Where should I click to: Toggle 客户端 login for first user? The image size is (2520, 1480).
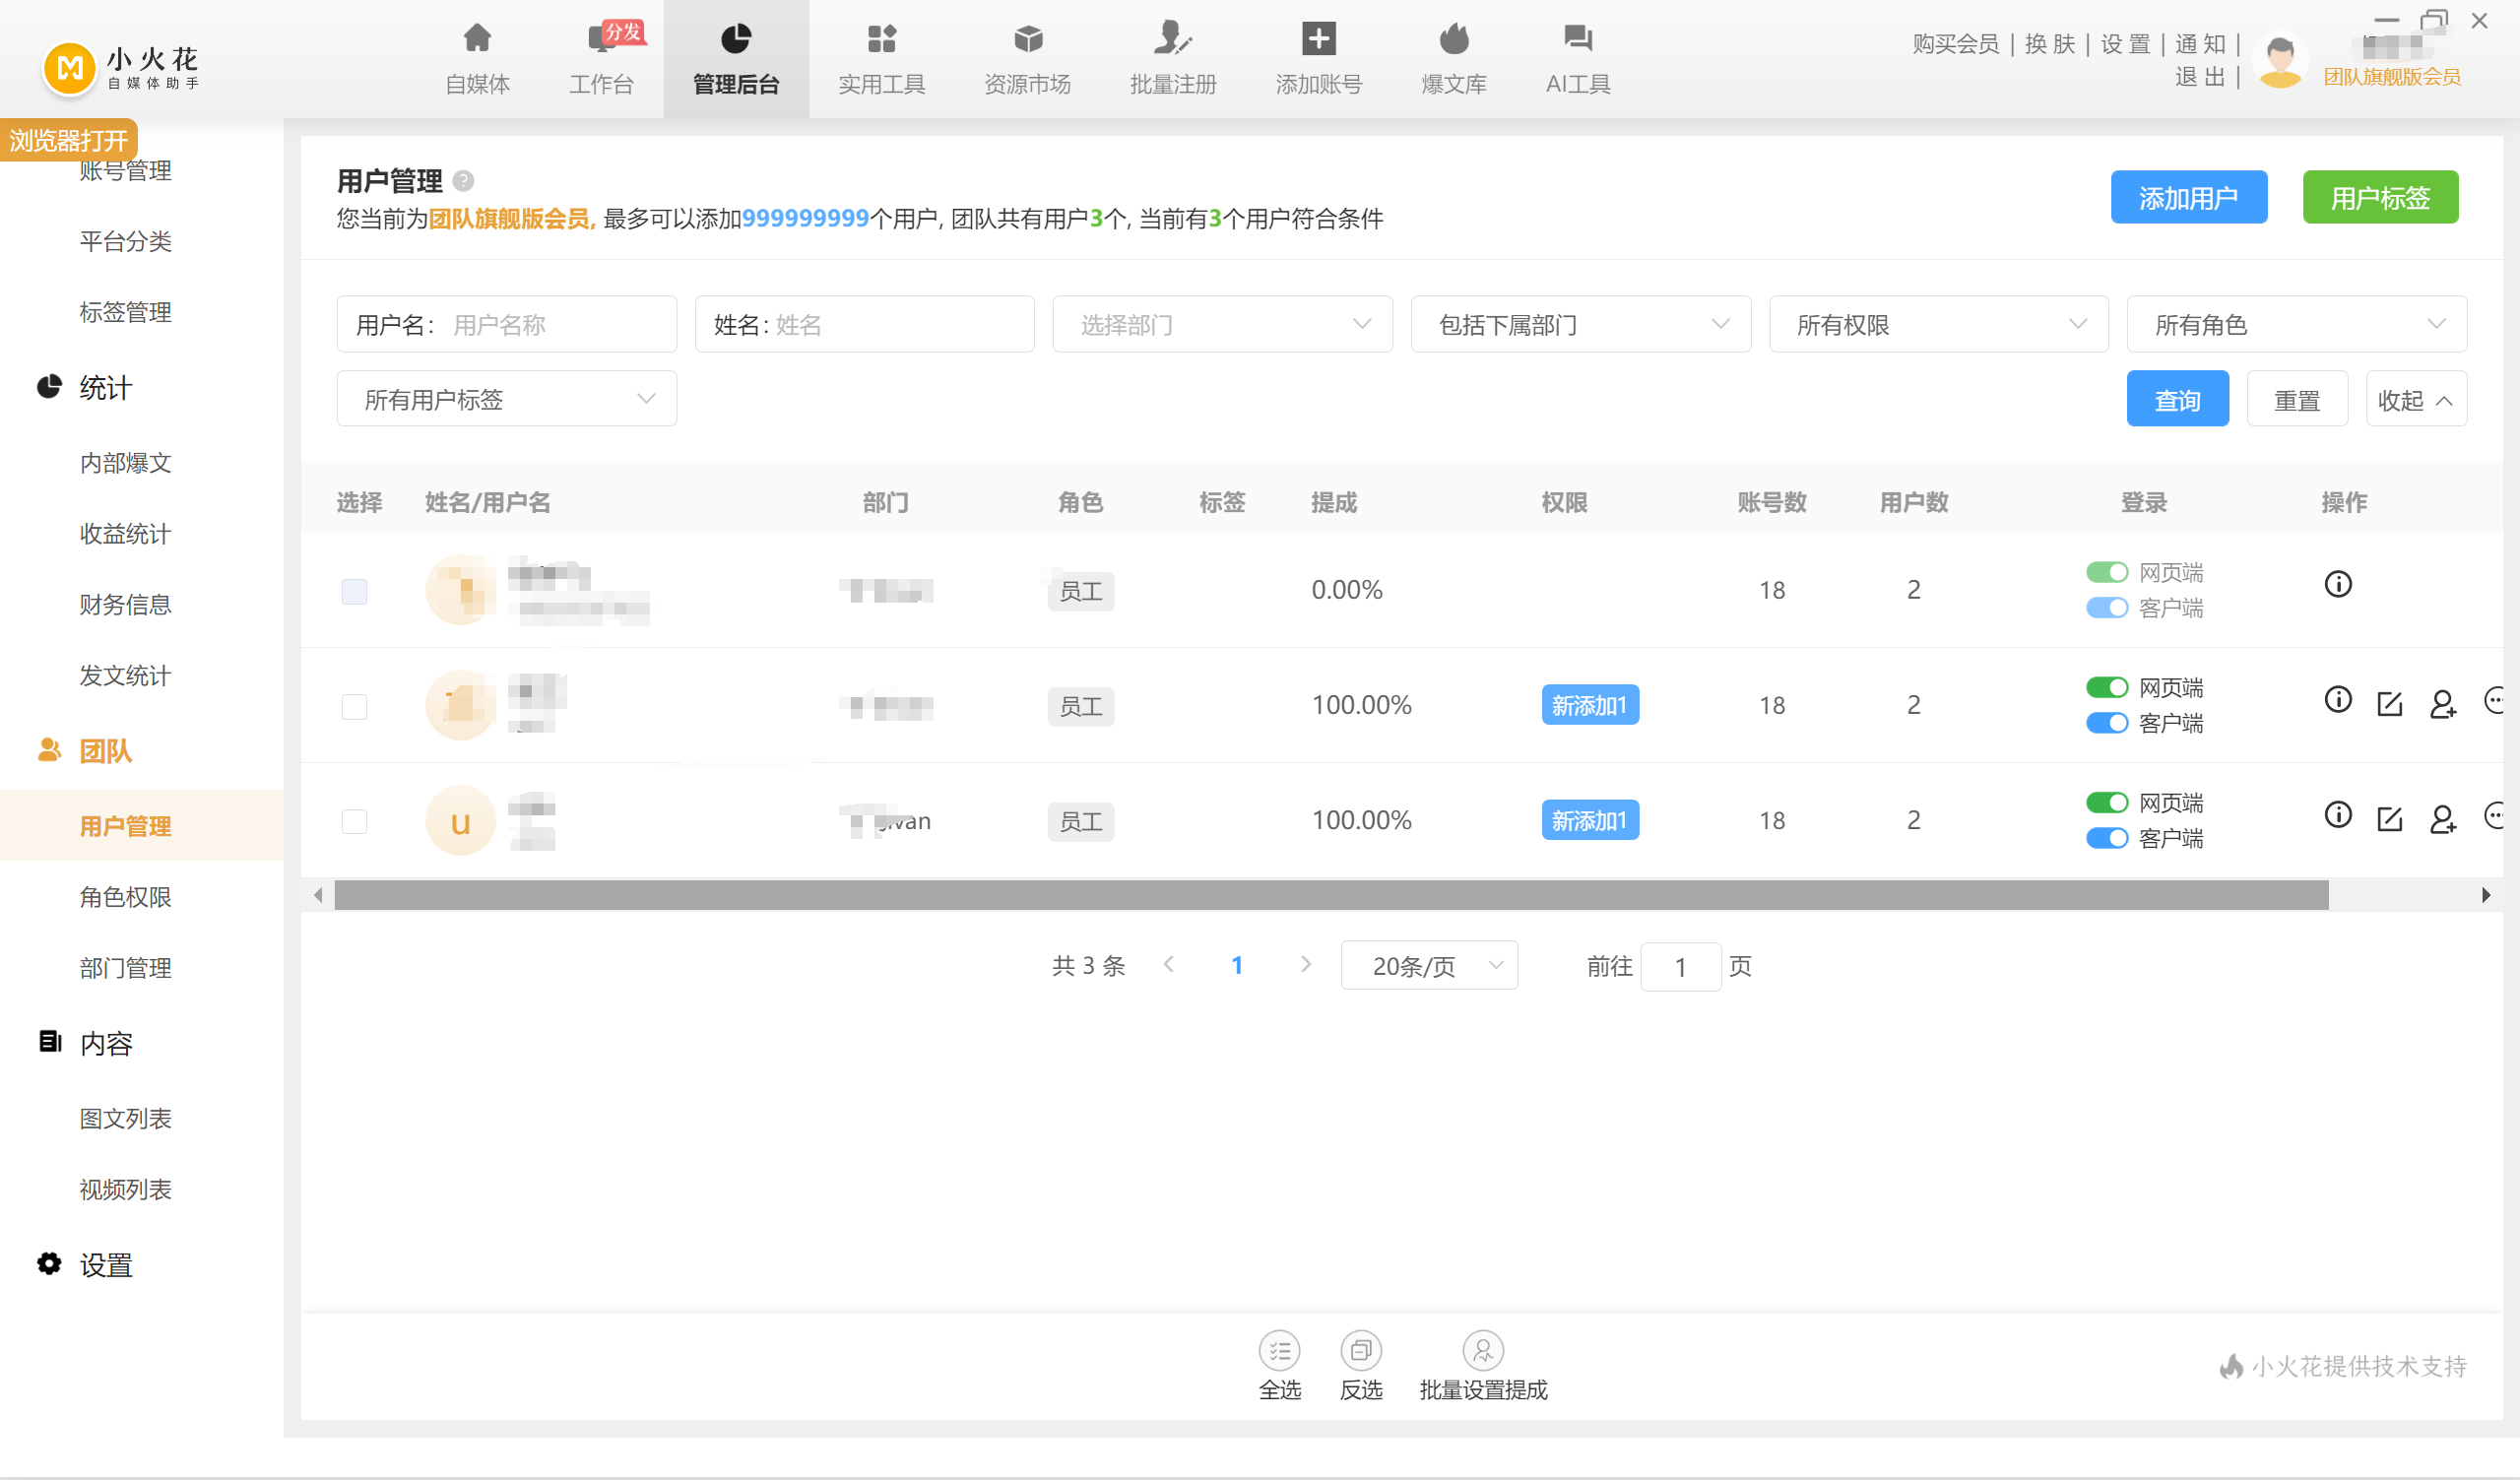[x=2106, y=607]
